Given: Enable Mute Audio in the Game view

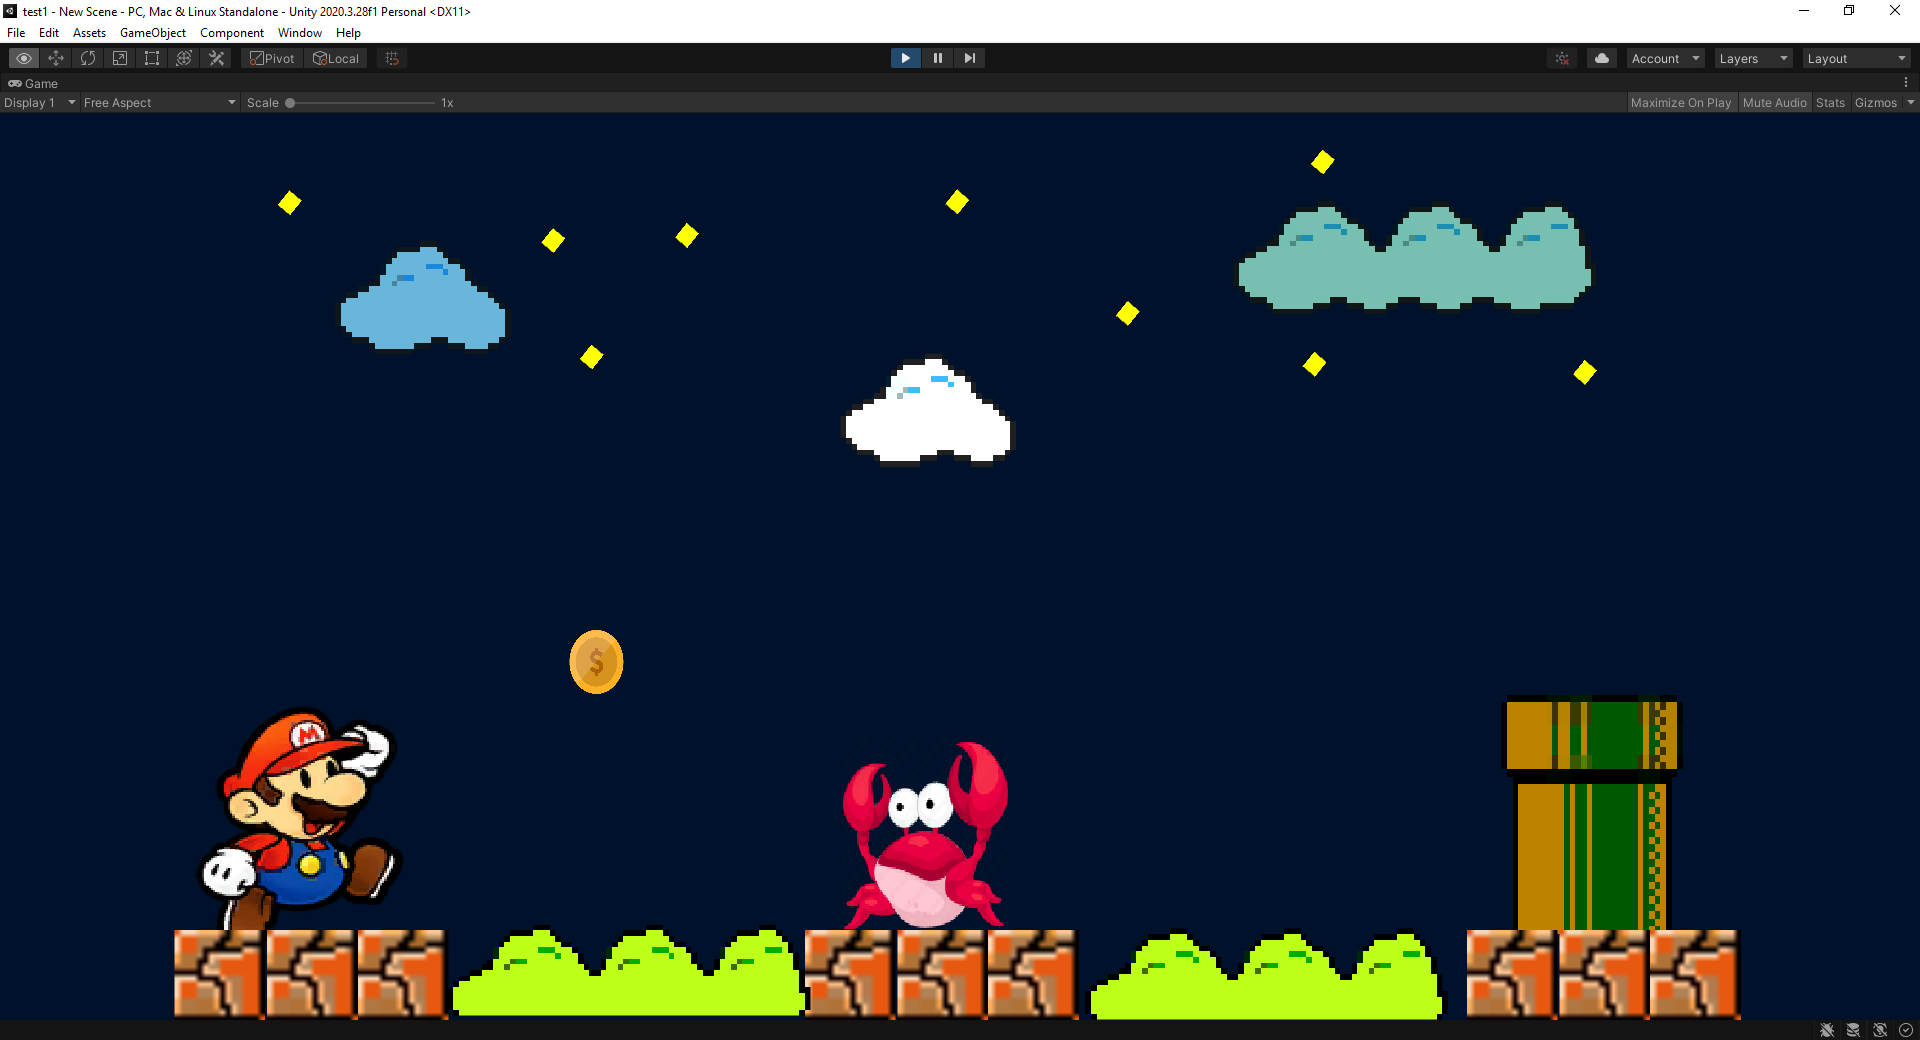Looking at the screenshot, I should coord(1774,102).
